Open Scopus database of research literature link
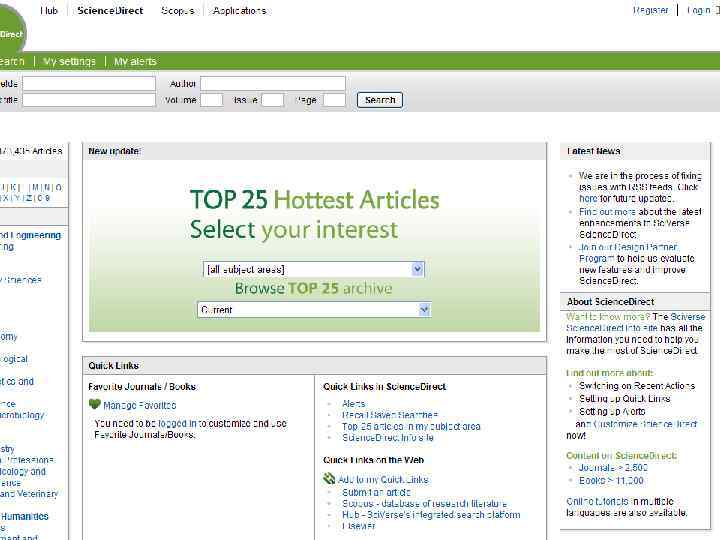Viewport: 720px width, 540px height. click(424, 504)
